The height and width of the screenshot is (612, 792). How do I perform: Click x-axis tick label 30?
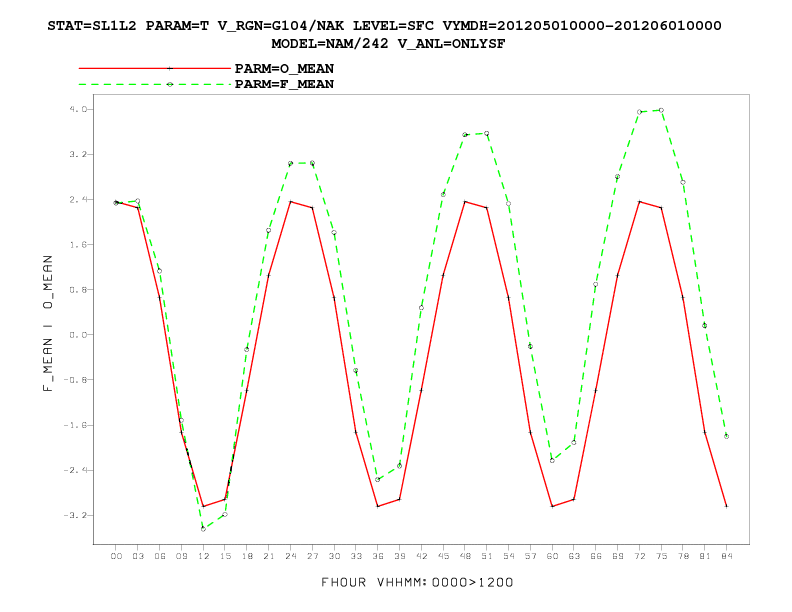coord(334,556)
